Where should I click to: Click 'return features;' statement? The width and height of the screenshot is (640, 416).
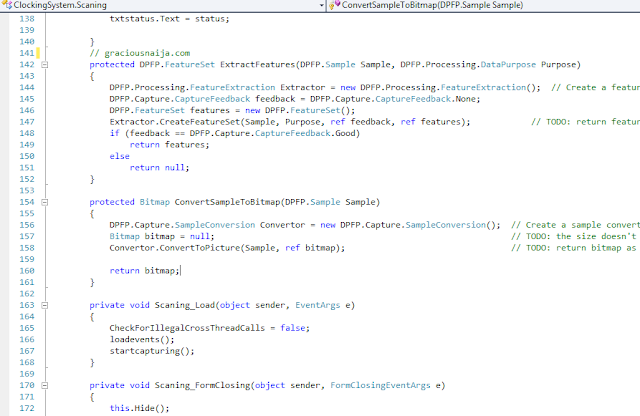169,145
